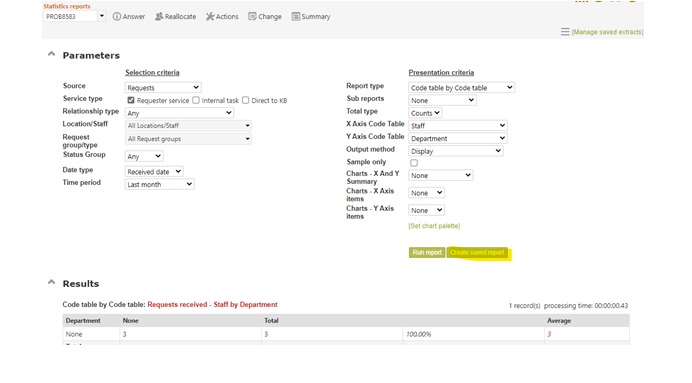Click the Selection criteria heading

(152, 72)
